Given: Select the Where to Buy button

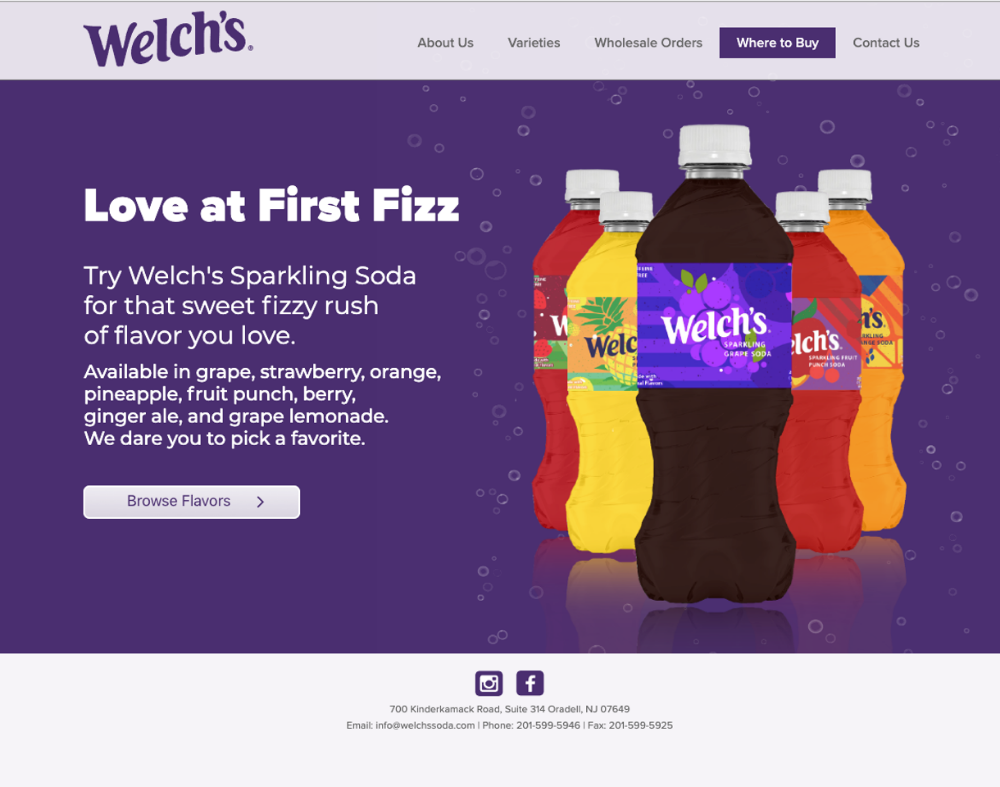Looking at the screenshot, I should 777,43.
